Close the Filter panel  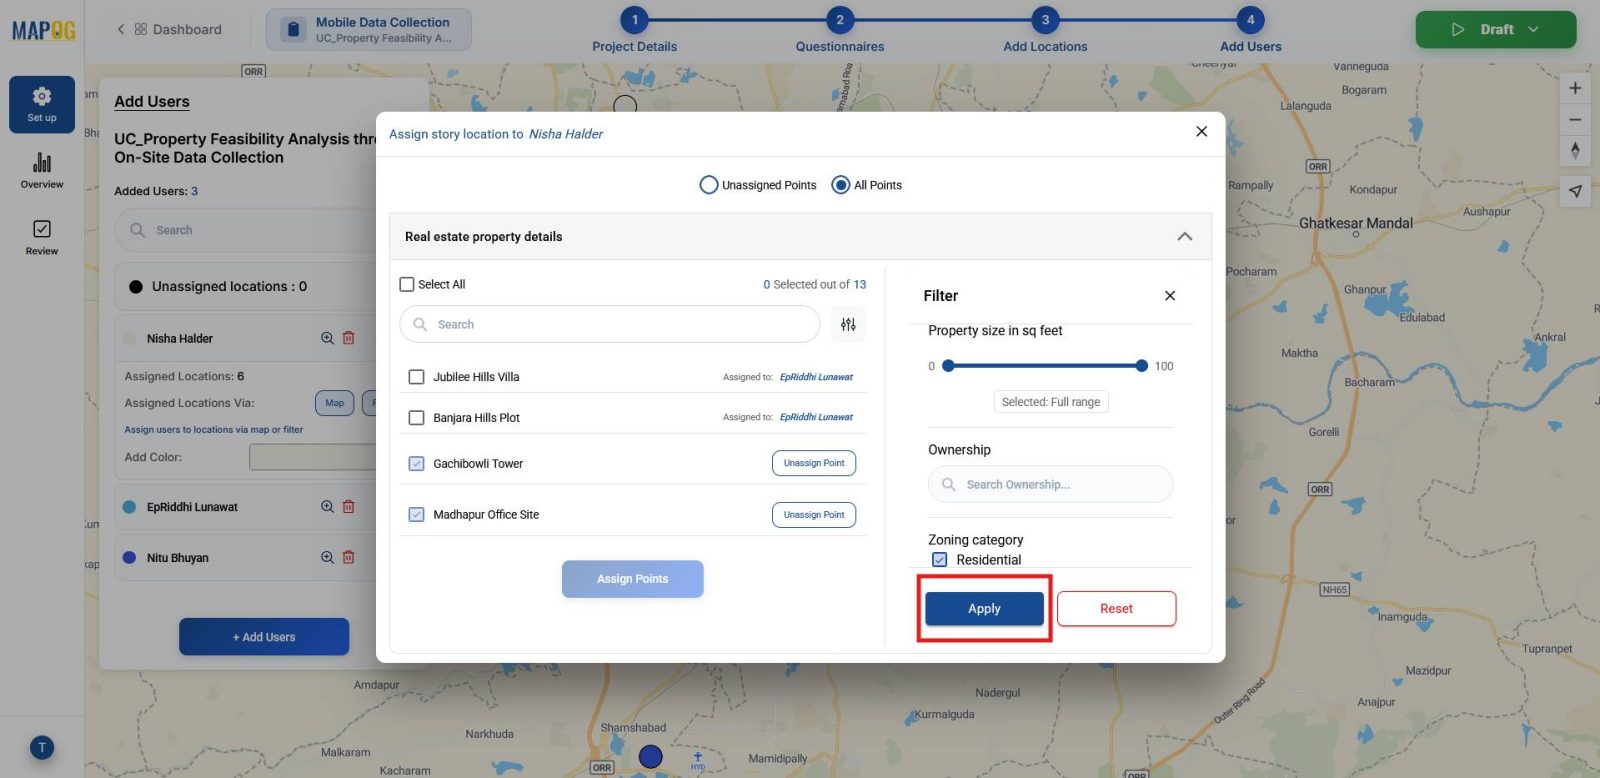1170,296
